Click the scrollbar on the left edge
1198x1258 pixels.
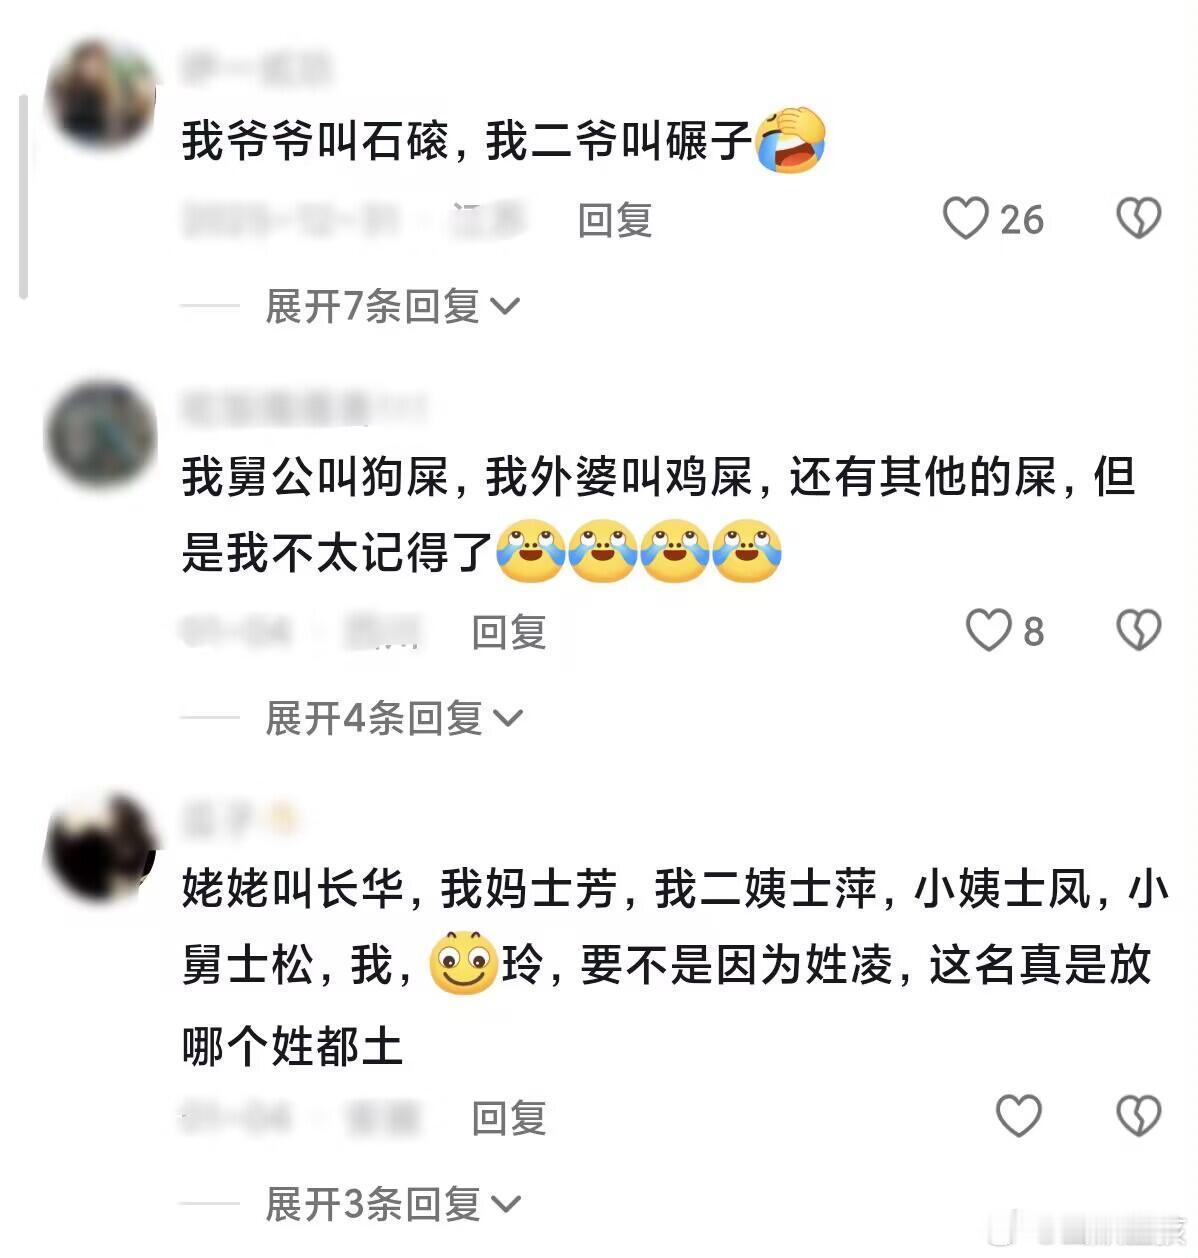[23, 196]
